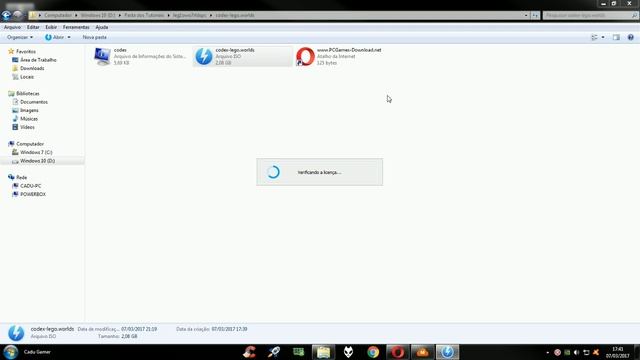
Task: Open Windows 7 (C:) drive
Action: pyautogui.click(x=36, y=152)
